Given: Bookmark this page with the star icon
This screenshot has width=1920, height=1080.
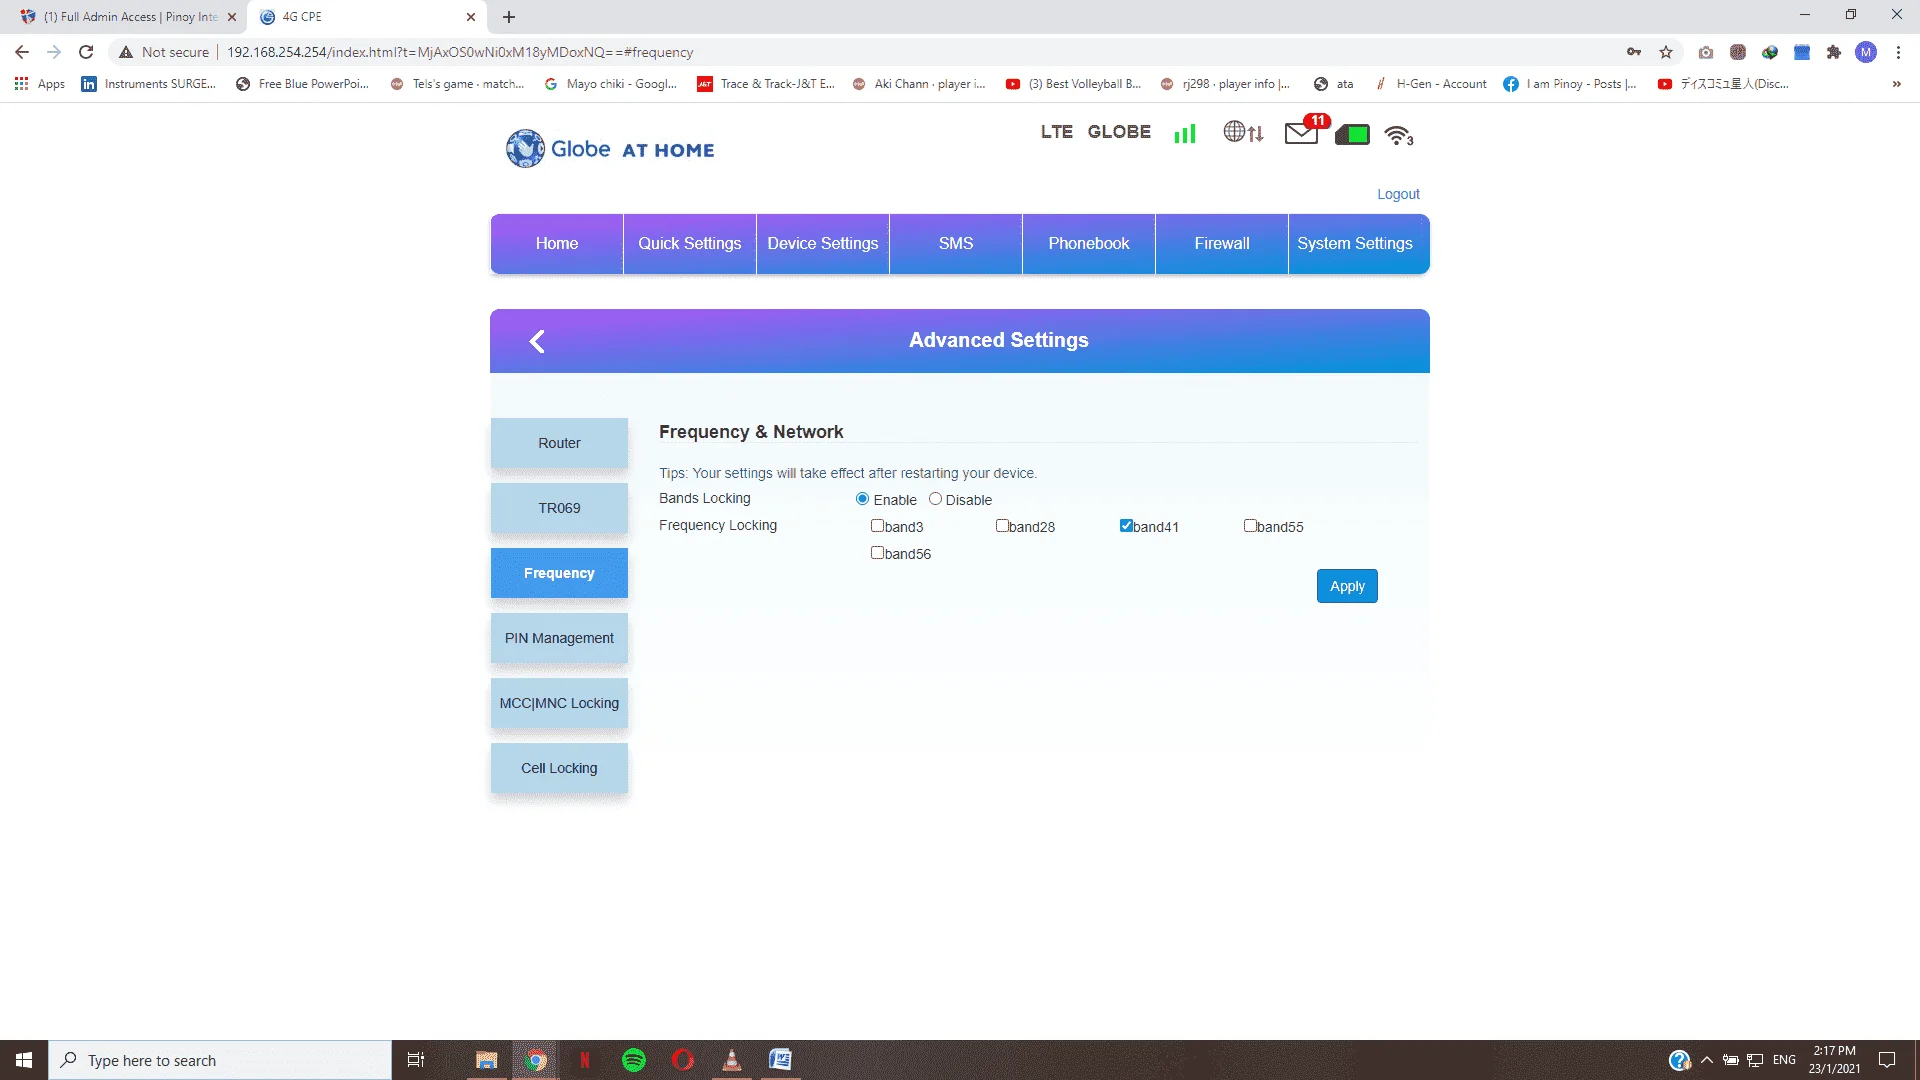Looking at the screenshot, I should [1666, 52].
